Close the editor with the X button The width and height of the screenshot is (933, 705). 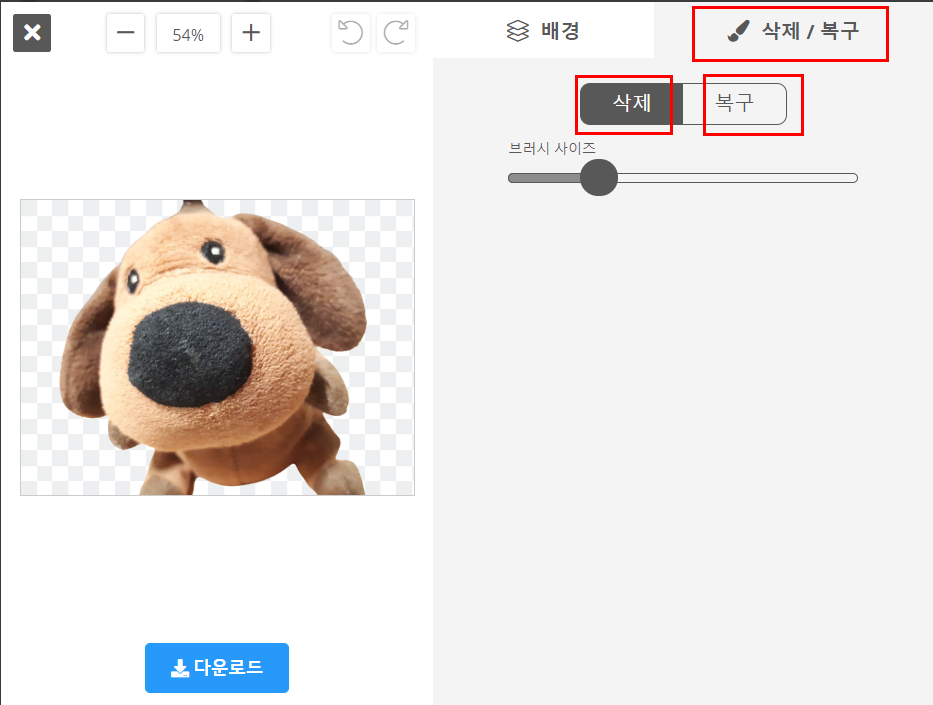click(x=32, y=33)
